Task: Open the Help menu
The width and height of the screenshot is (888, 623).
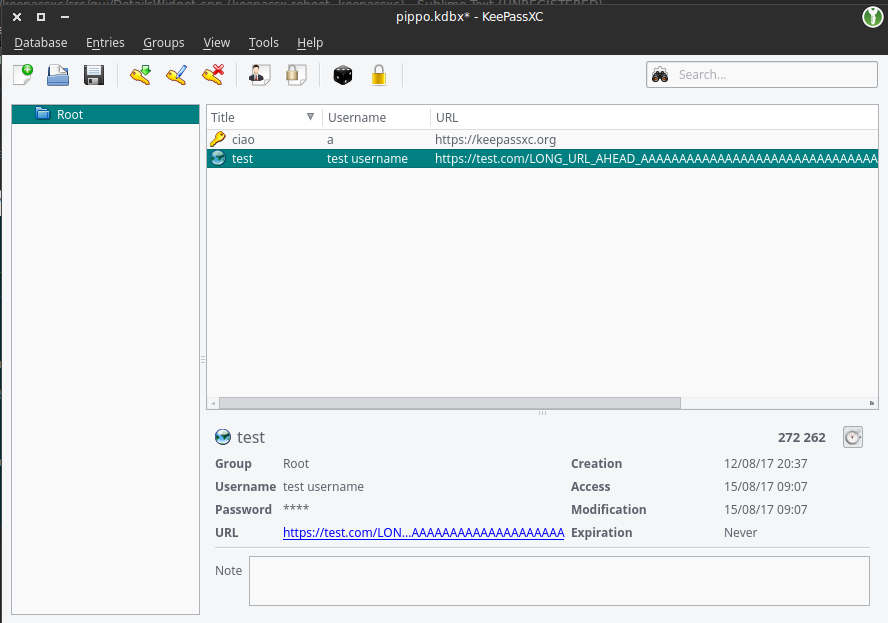Action: tap(310, 42)
